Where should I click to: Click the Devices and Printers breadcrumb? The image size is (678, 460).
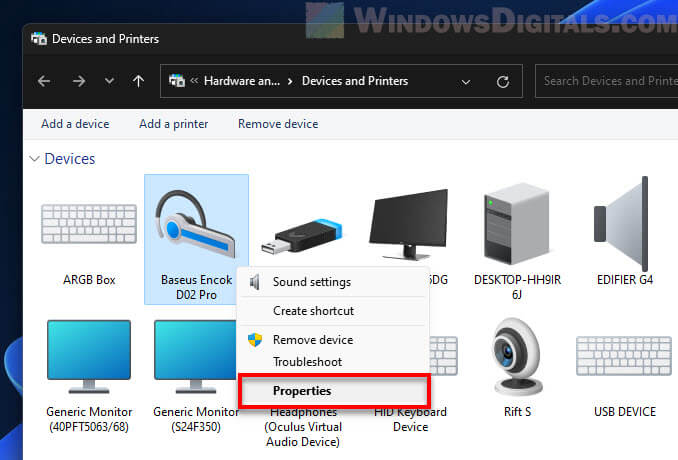[355, 81]
